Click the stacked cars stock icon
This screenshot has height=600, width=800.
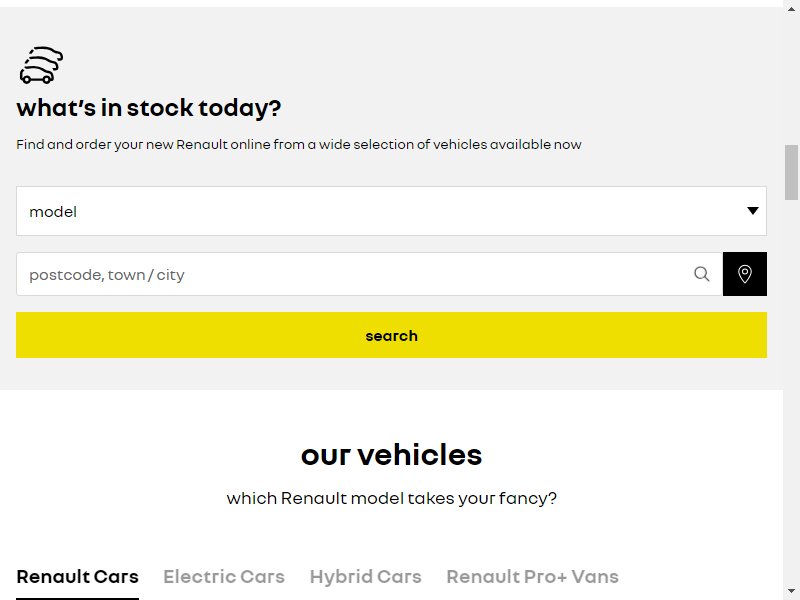pyautogui.click(x=41, y=65)
